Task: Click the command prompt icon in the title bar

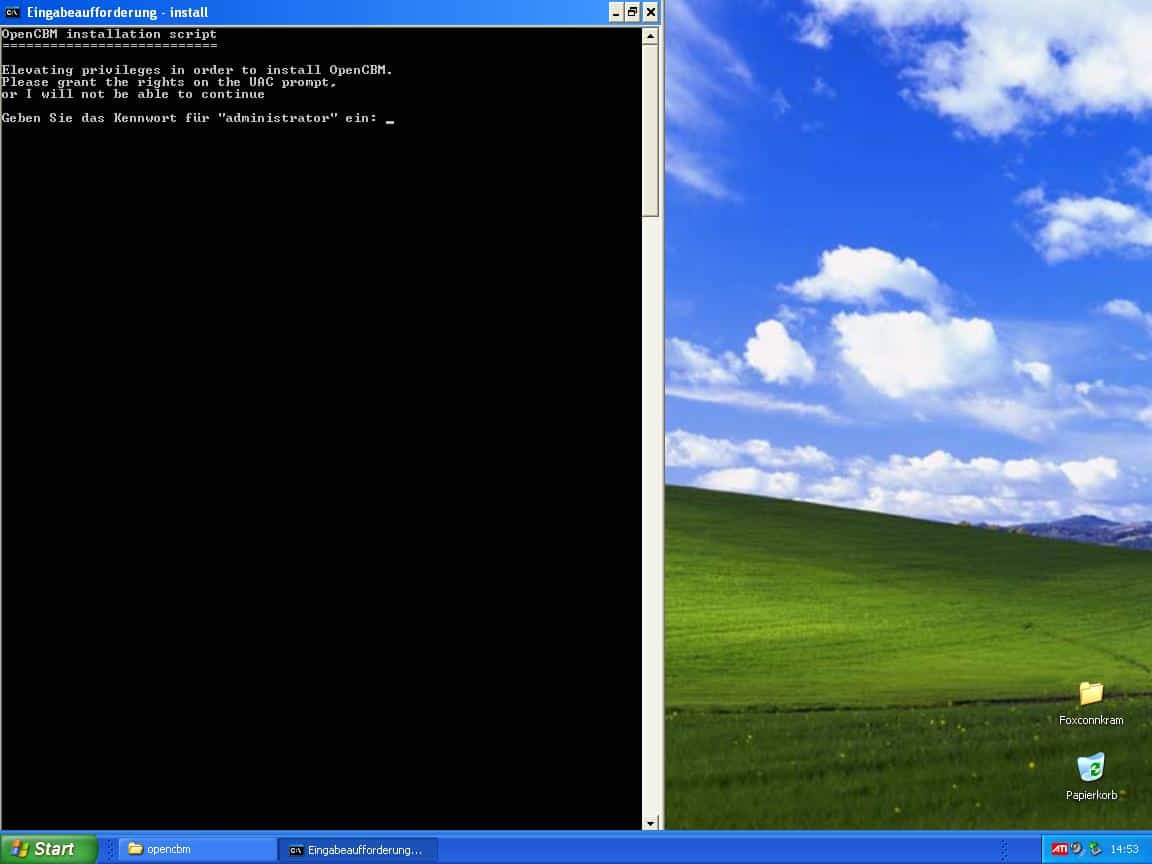Action: click(x=12, y=12)
